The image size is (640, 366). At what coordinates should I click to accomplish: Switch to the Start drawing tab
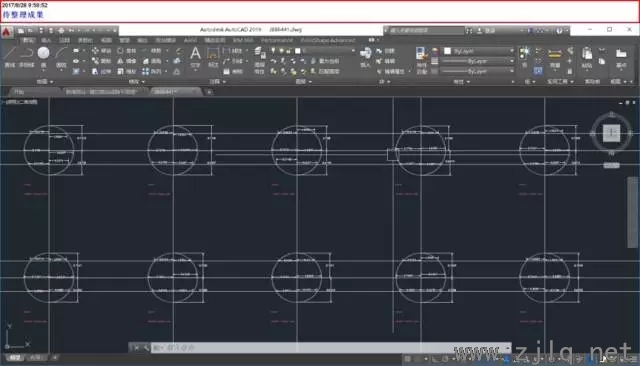19,92
